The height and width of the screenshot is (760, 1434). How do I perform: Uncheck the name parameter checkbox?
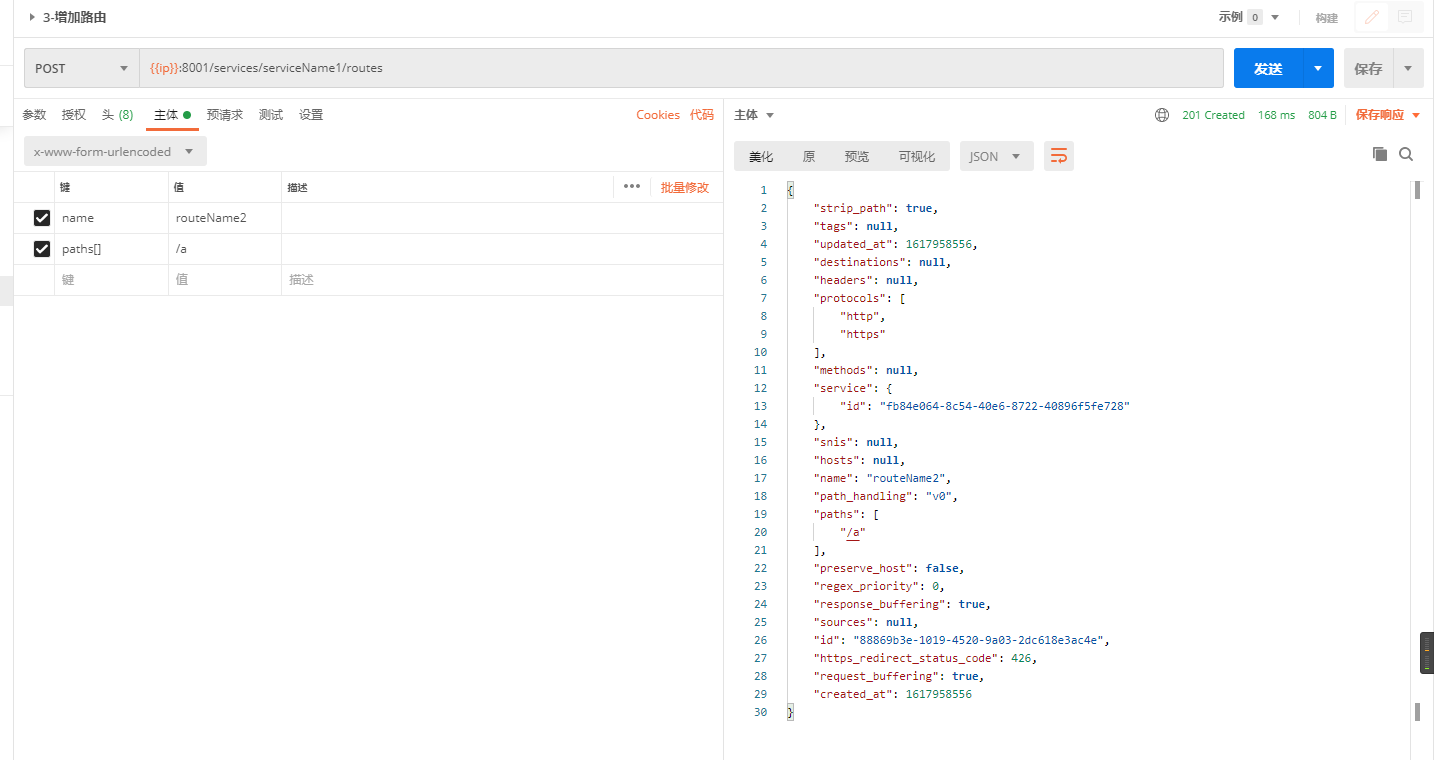42,218
